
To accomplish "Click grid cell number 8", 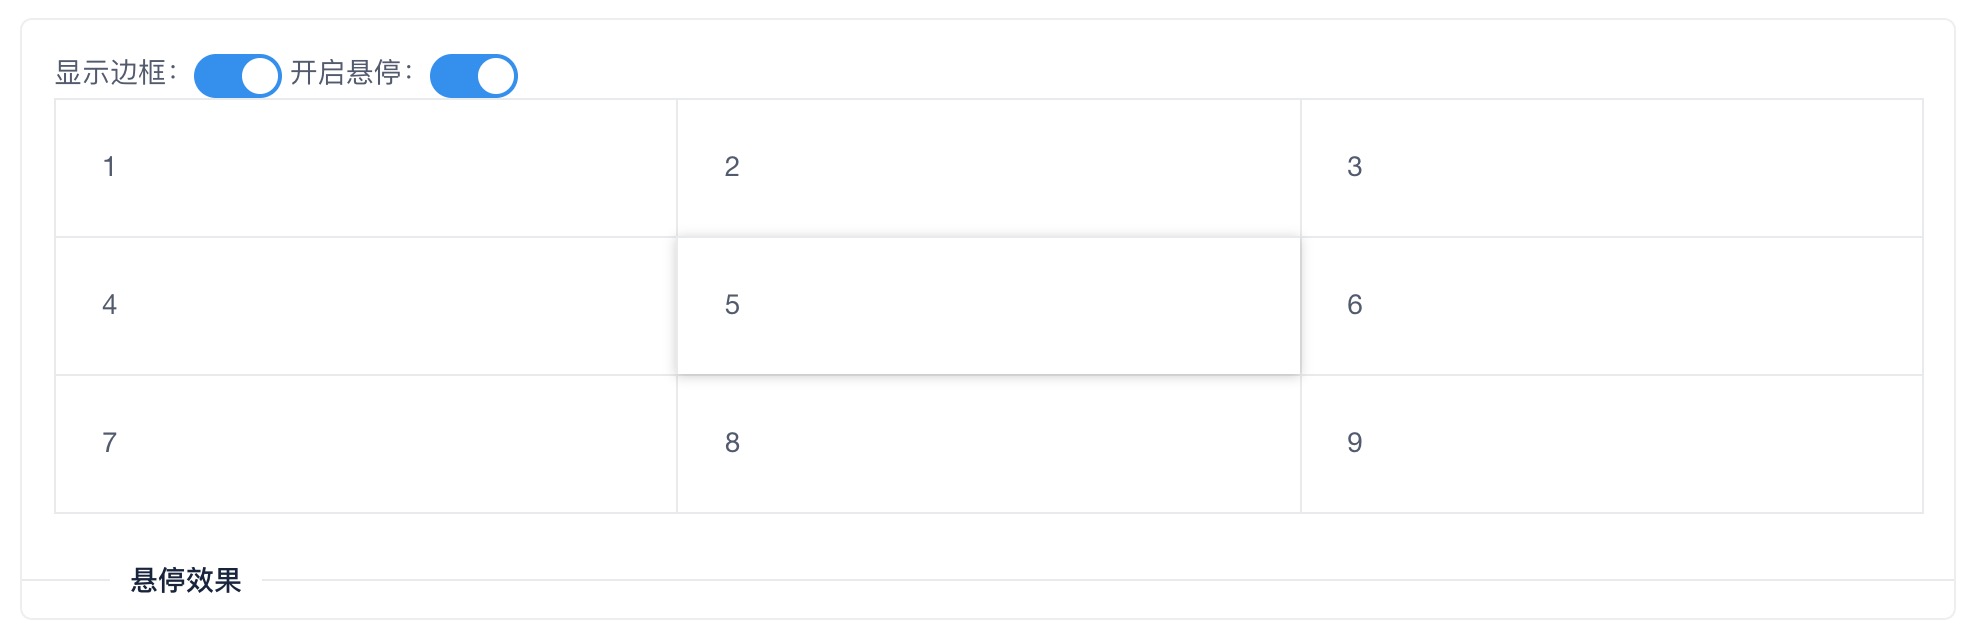I will 989,444.
